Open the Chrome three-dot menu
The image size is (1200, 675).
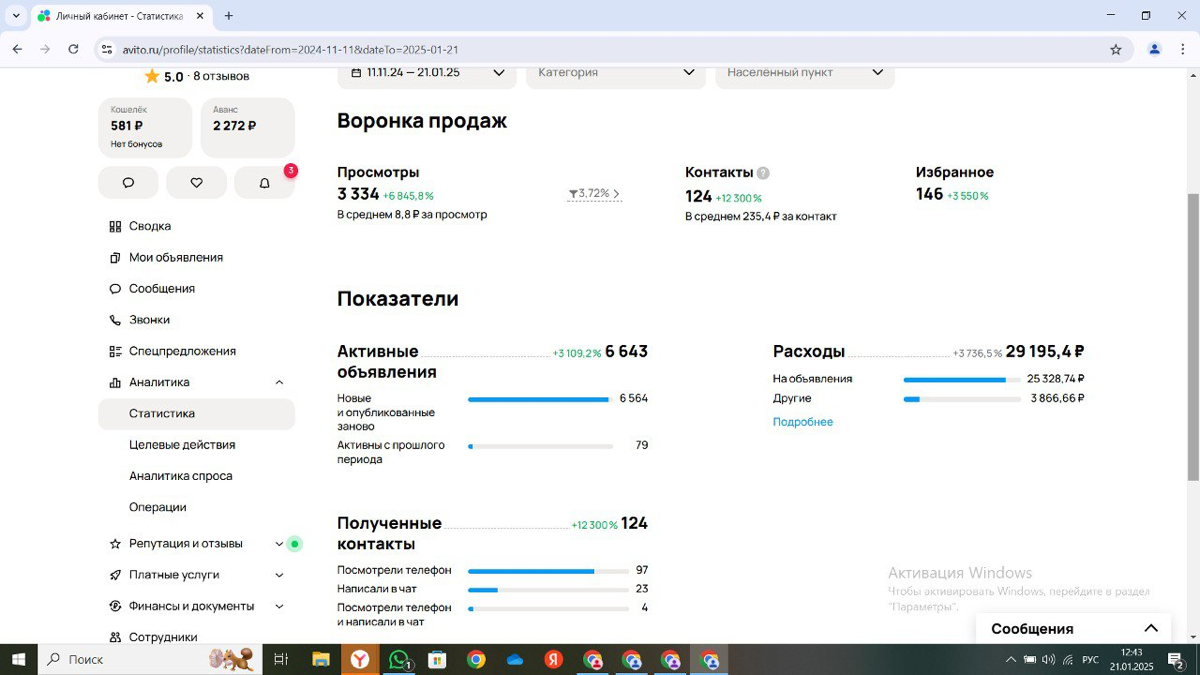(x=1184, y=49)
